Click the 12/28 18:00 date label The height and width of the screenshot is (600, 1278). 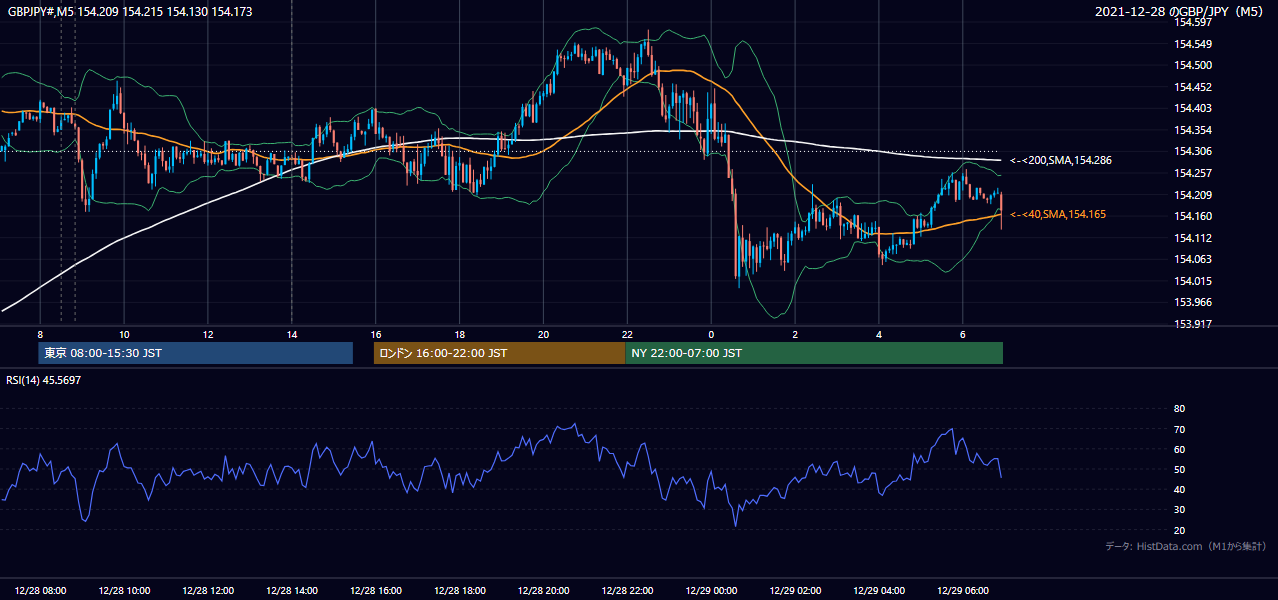[x=460, y=590]
